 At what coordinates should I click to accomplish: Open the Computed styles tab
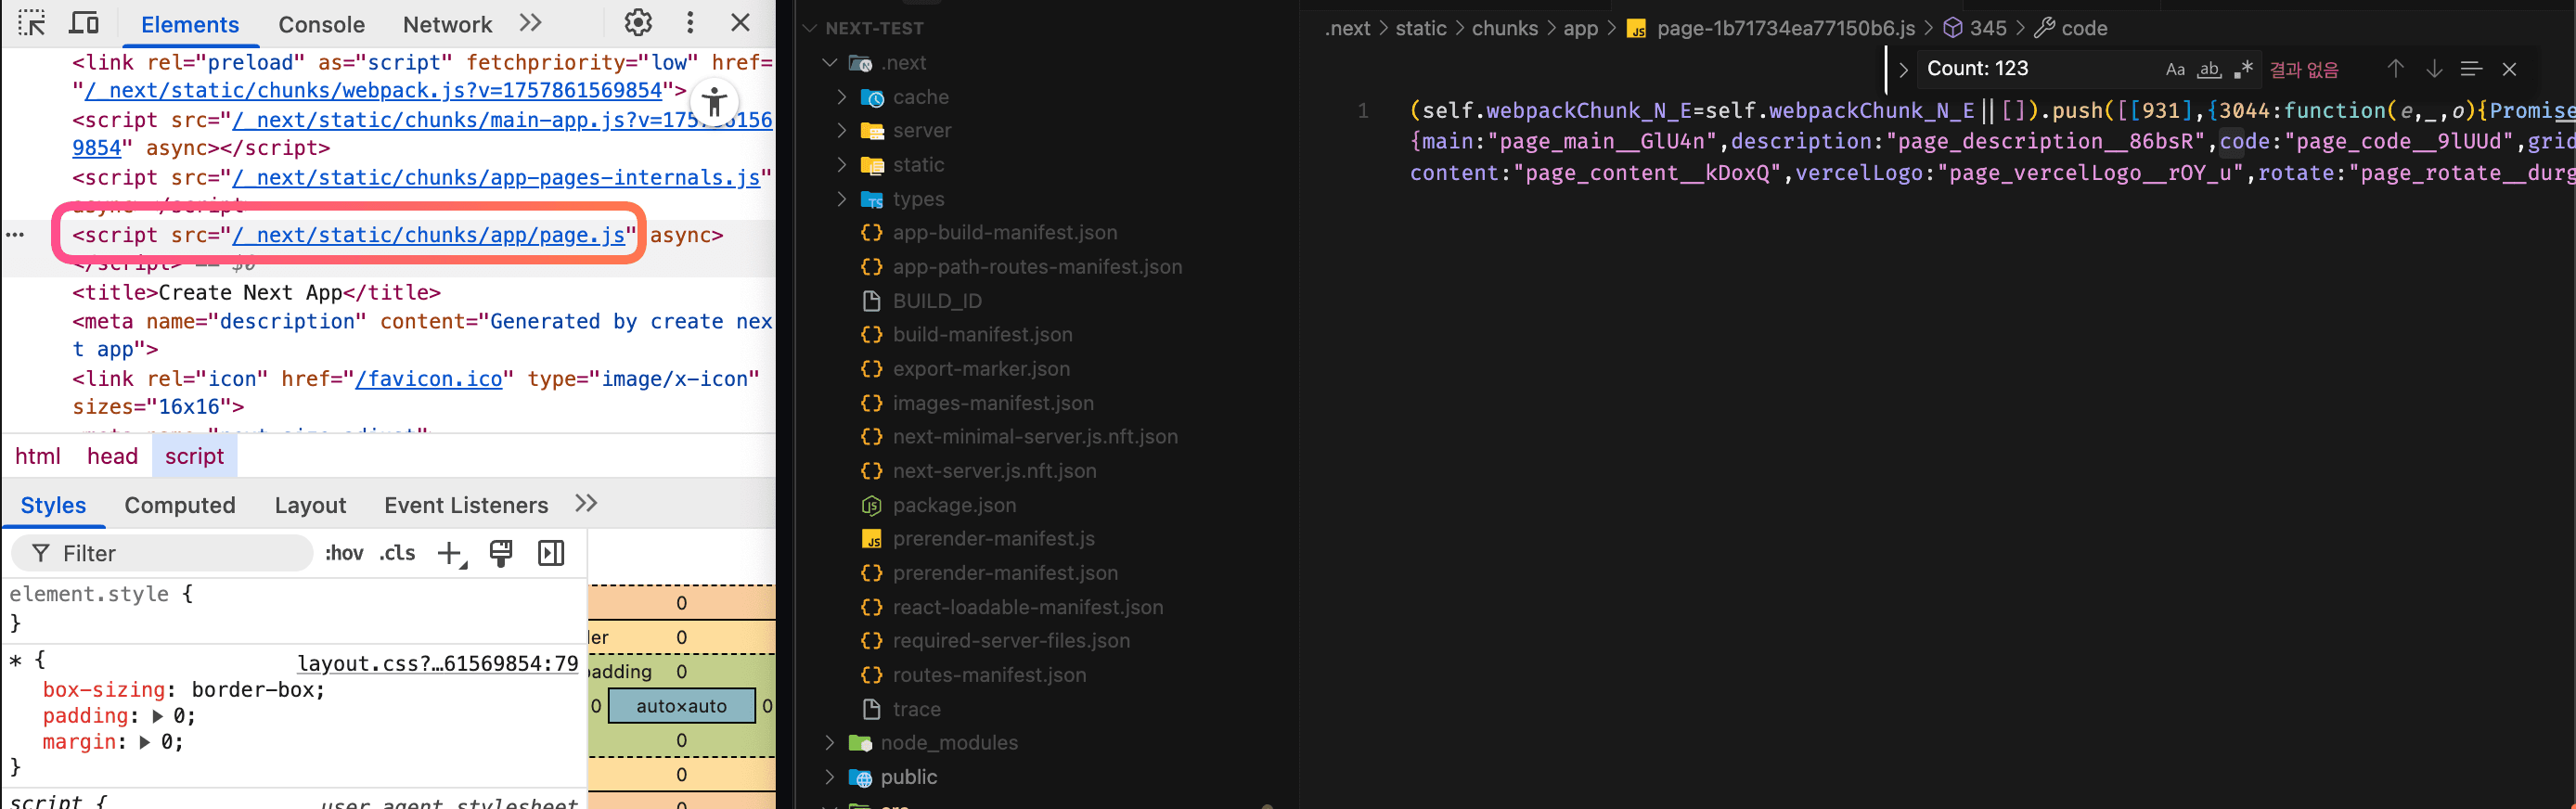180,505
